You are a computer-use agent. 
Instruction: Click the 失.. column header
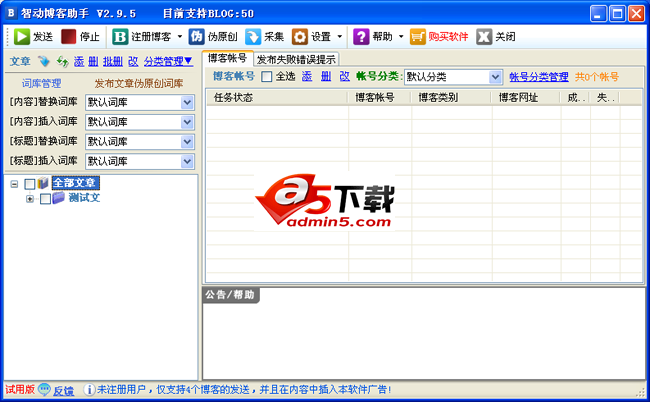coord(604,98)
